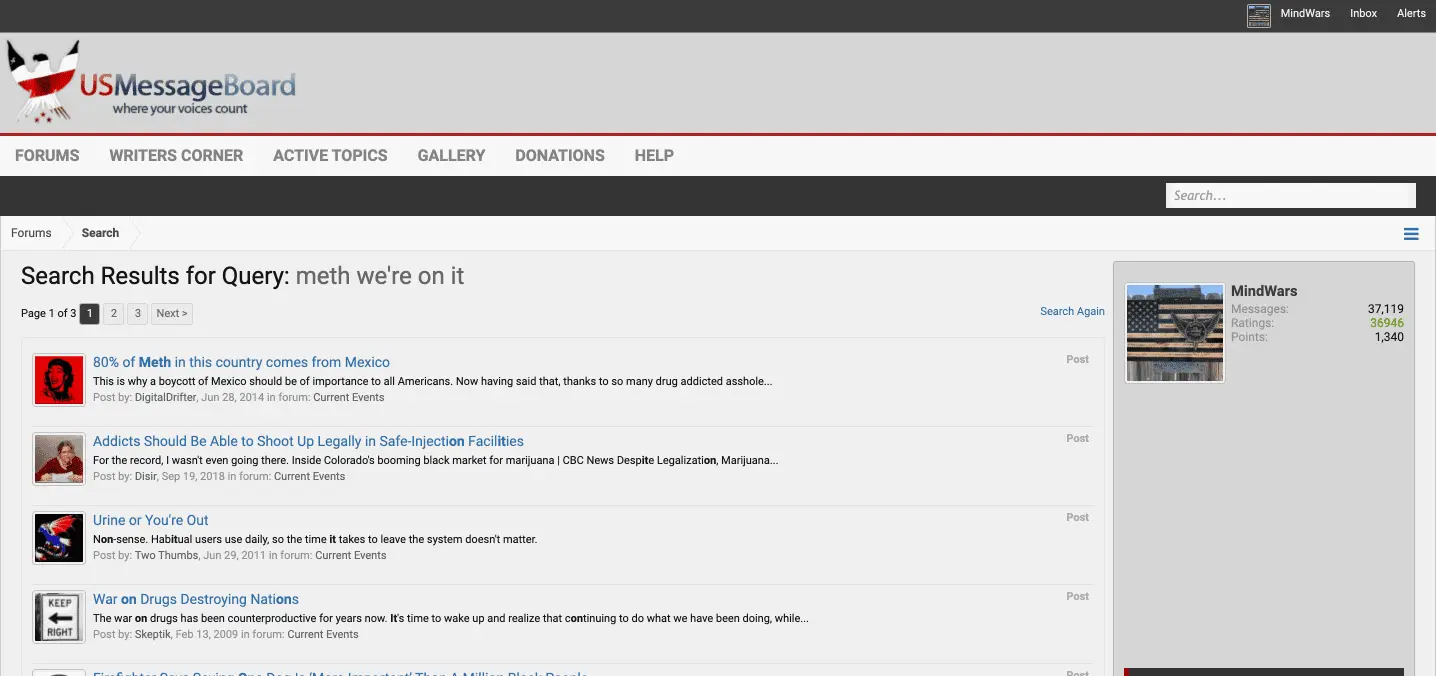Open '80% of Meth' thread title
This screenshot has height=676, width=1436.
241,362
